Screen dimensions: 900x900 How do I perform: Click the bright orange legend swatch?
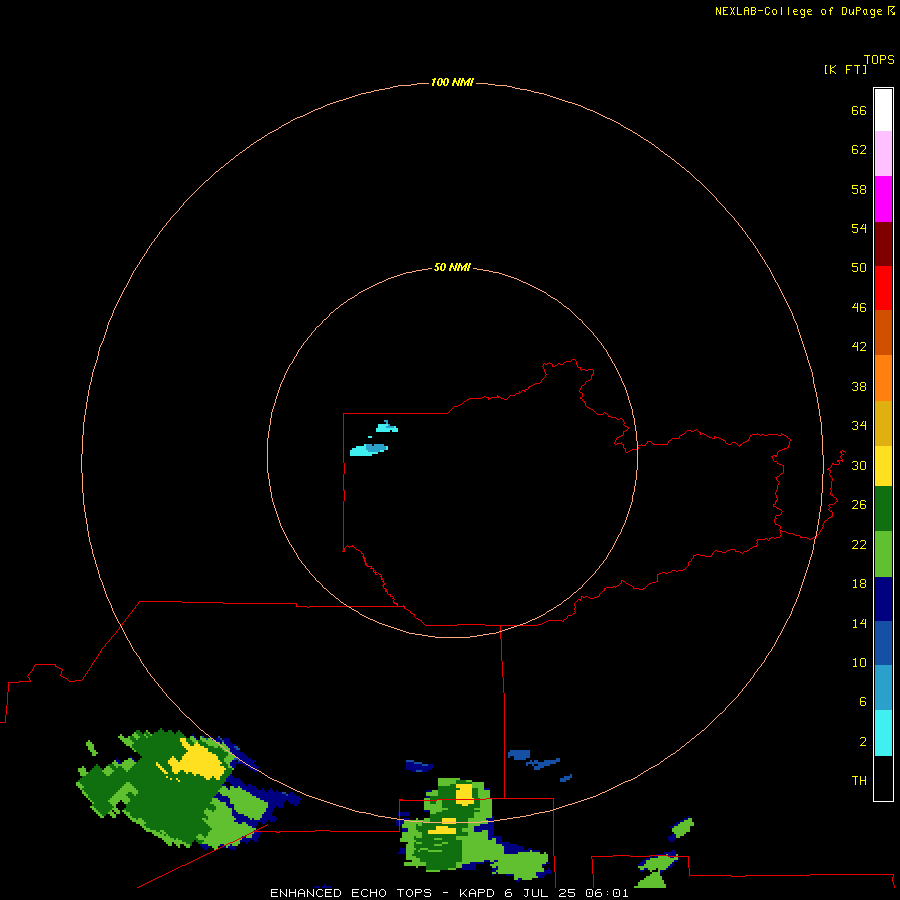click(x=883, y=378)
